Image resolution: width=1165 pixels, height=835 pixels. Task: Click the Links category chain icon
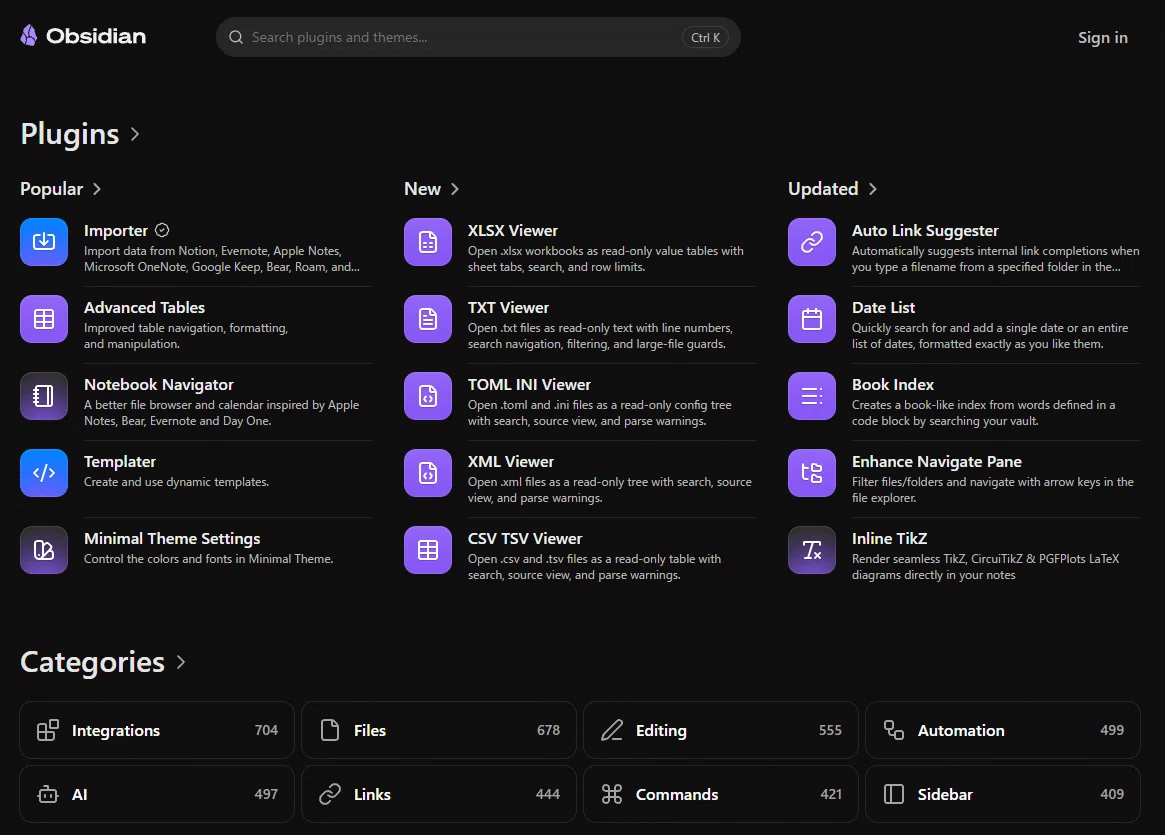[330, 794]
